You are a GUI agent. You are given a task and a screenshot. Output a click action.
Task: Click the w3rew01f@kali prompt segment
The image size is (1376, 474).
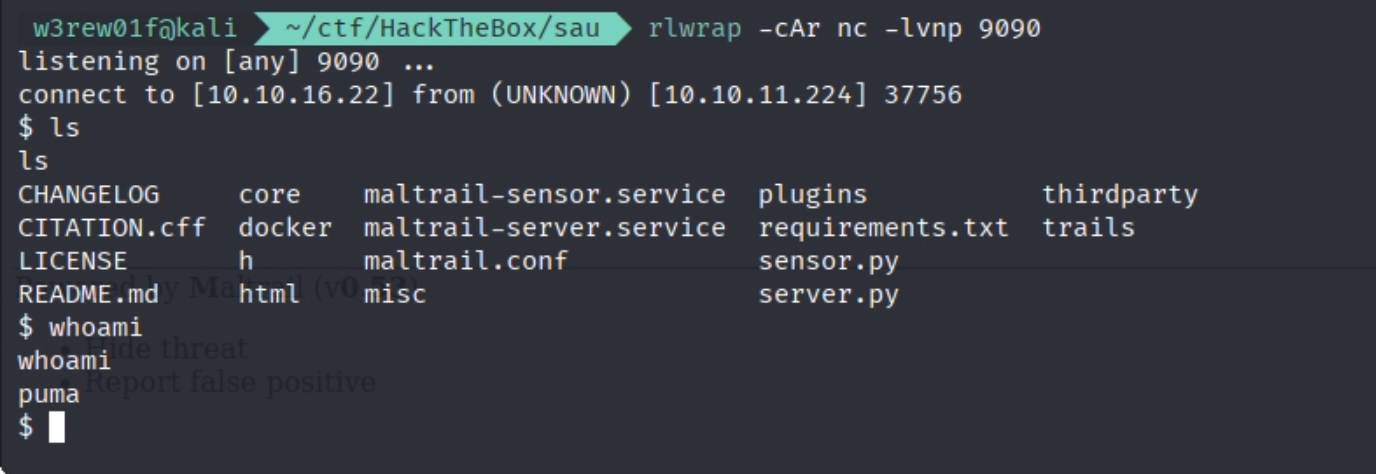pos(136,28)
